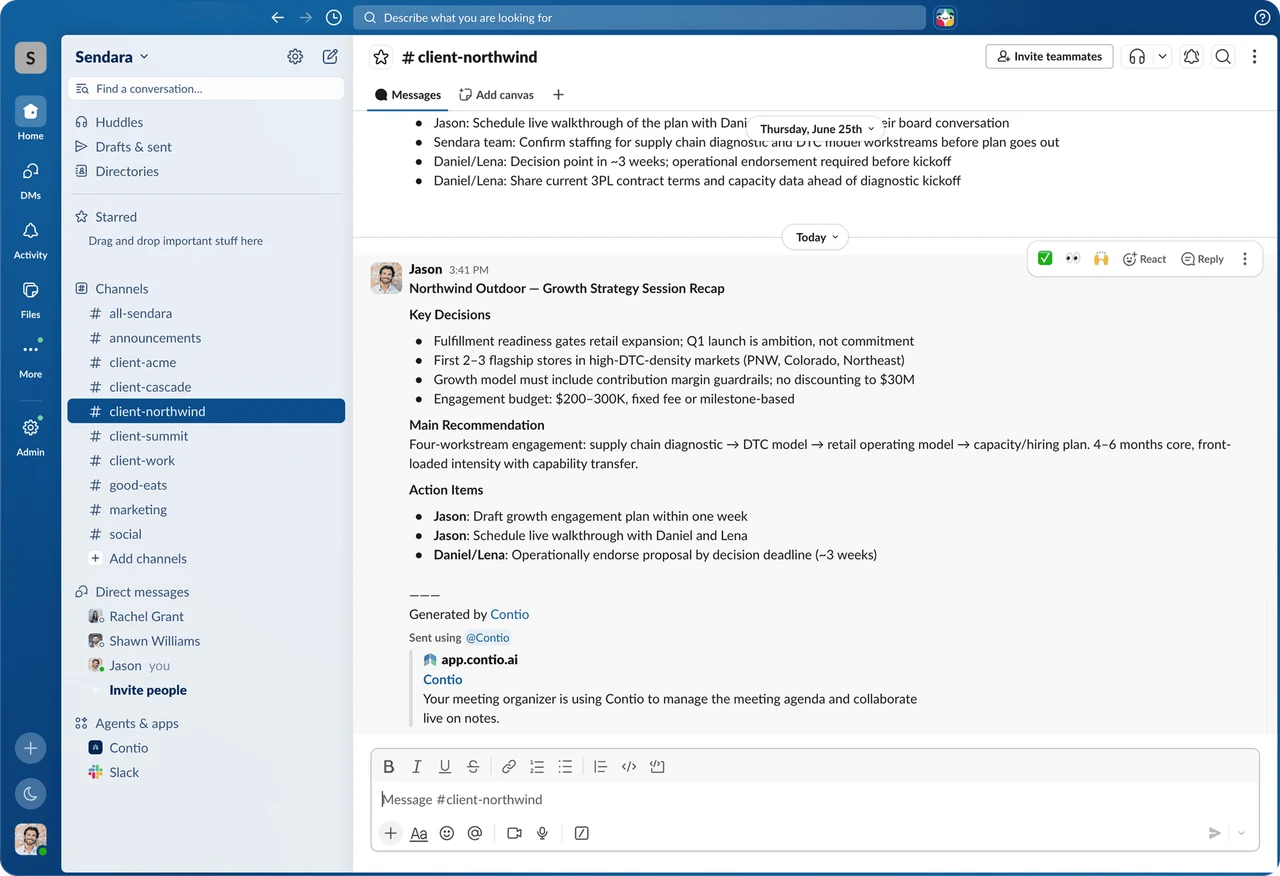Toggle code block formatting

(x=657, y=767)
